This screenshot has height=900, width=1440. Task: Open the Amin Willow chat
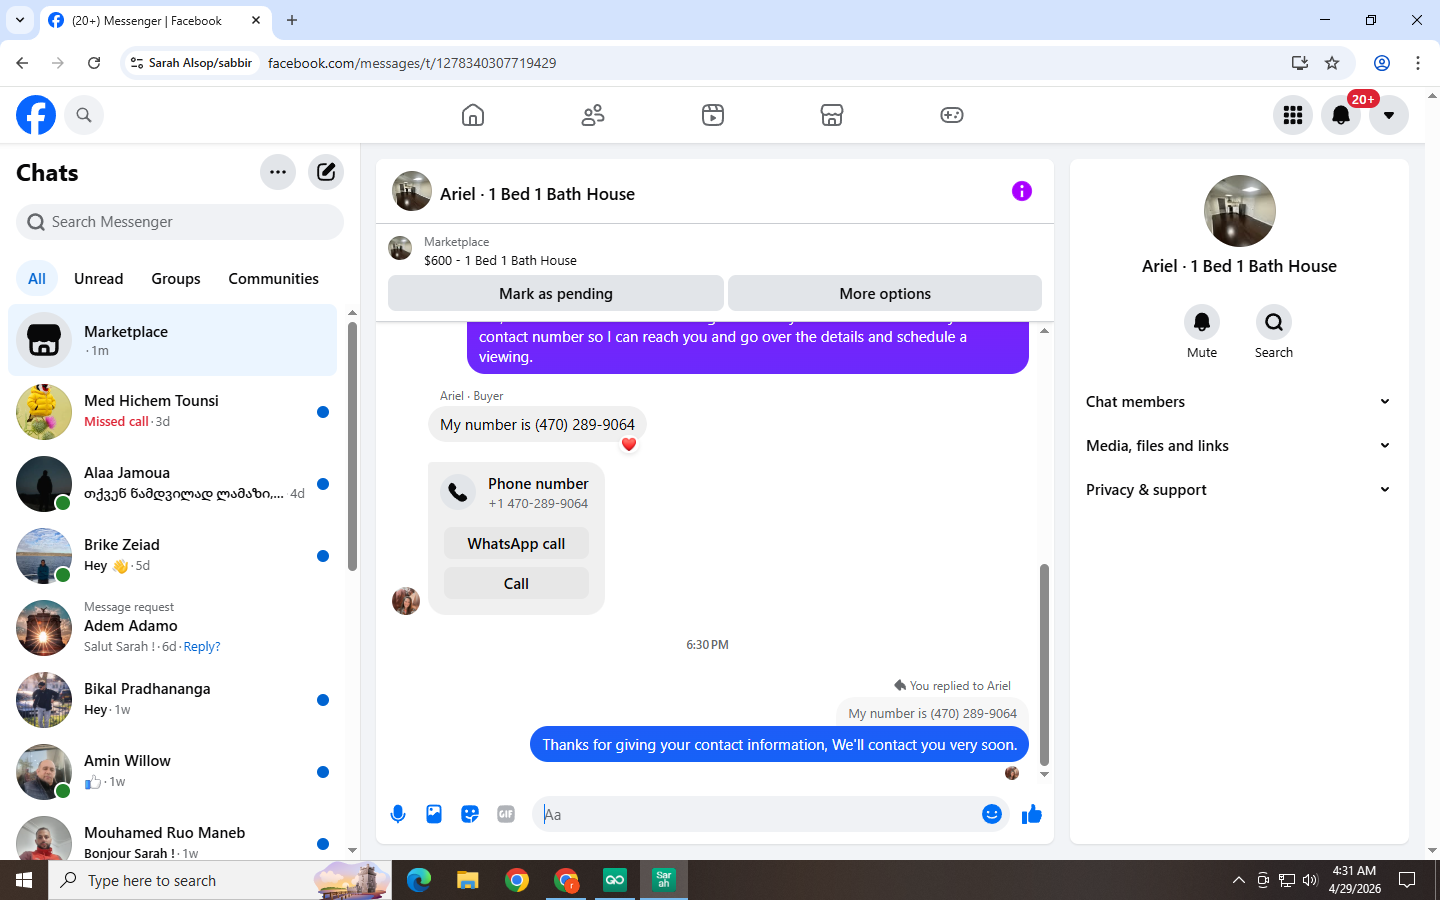(172, 772)
